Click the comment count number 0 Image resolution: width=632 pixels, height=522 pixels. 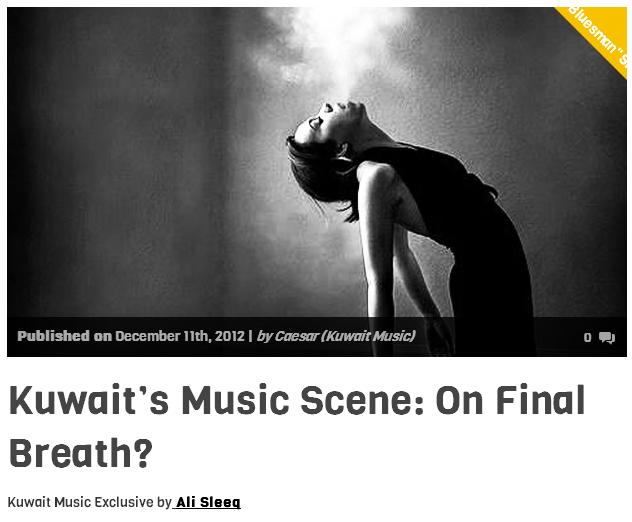coord(588,337)
